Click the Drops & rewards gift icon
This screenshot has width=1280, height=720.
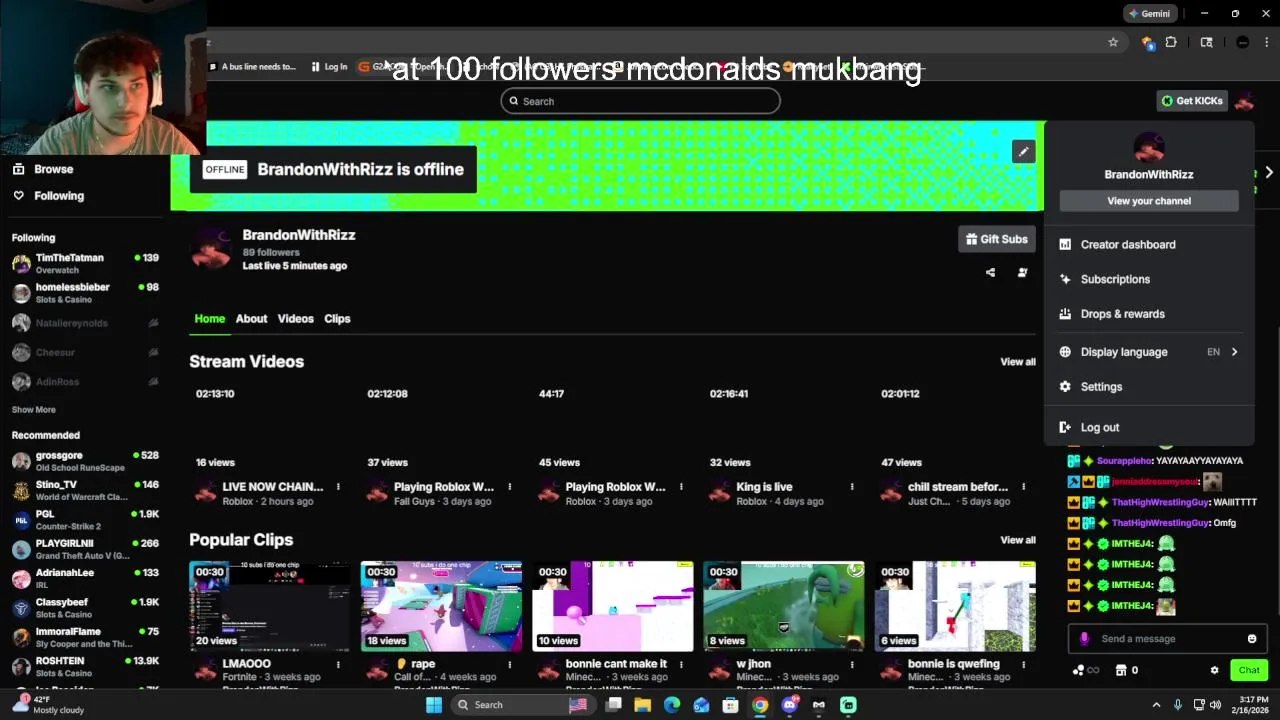tap(1065, 314)
